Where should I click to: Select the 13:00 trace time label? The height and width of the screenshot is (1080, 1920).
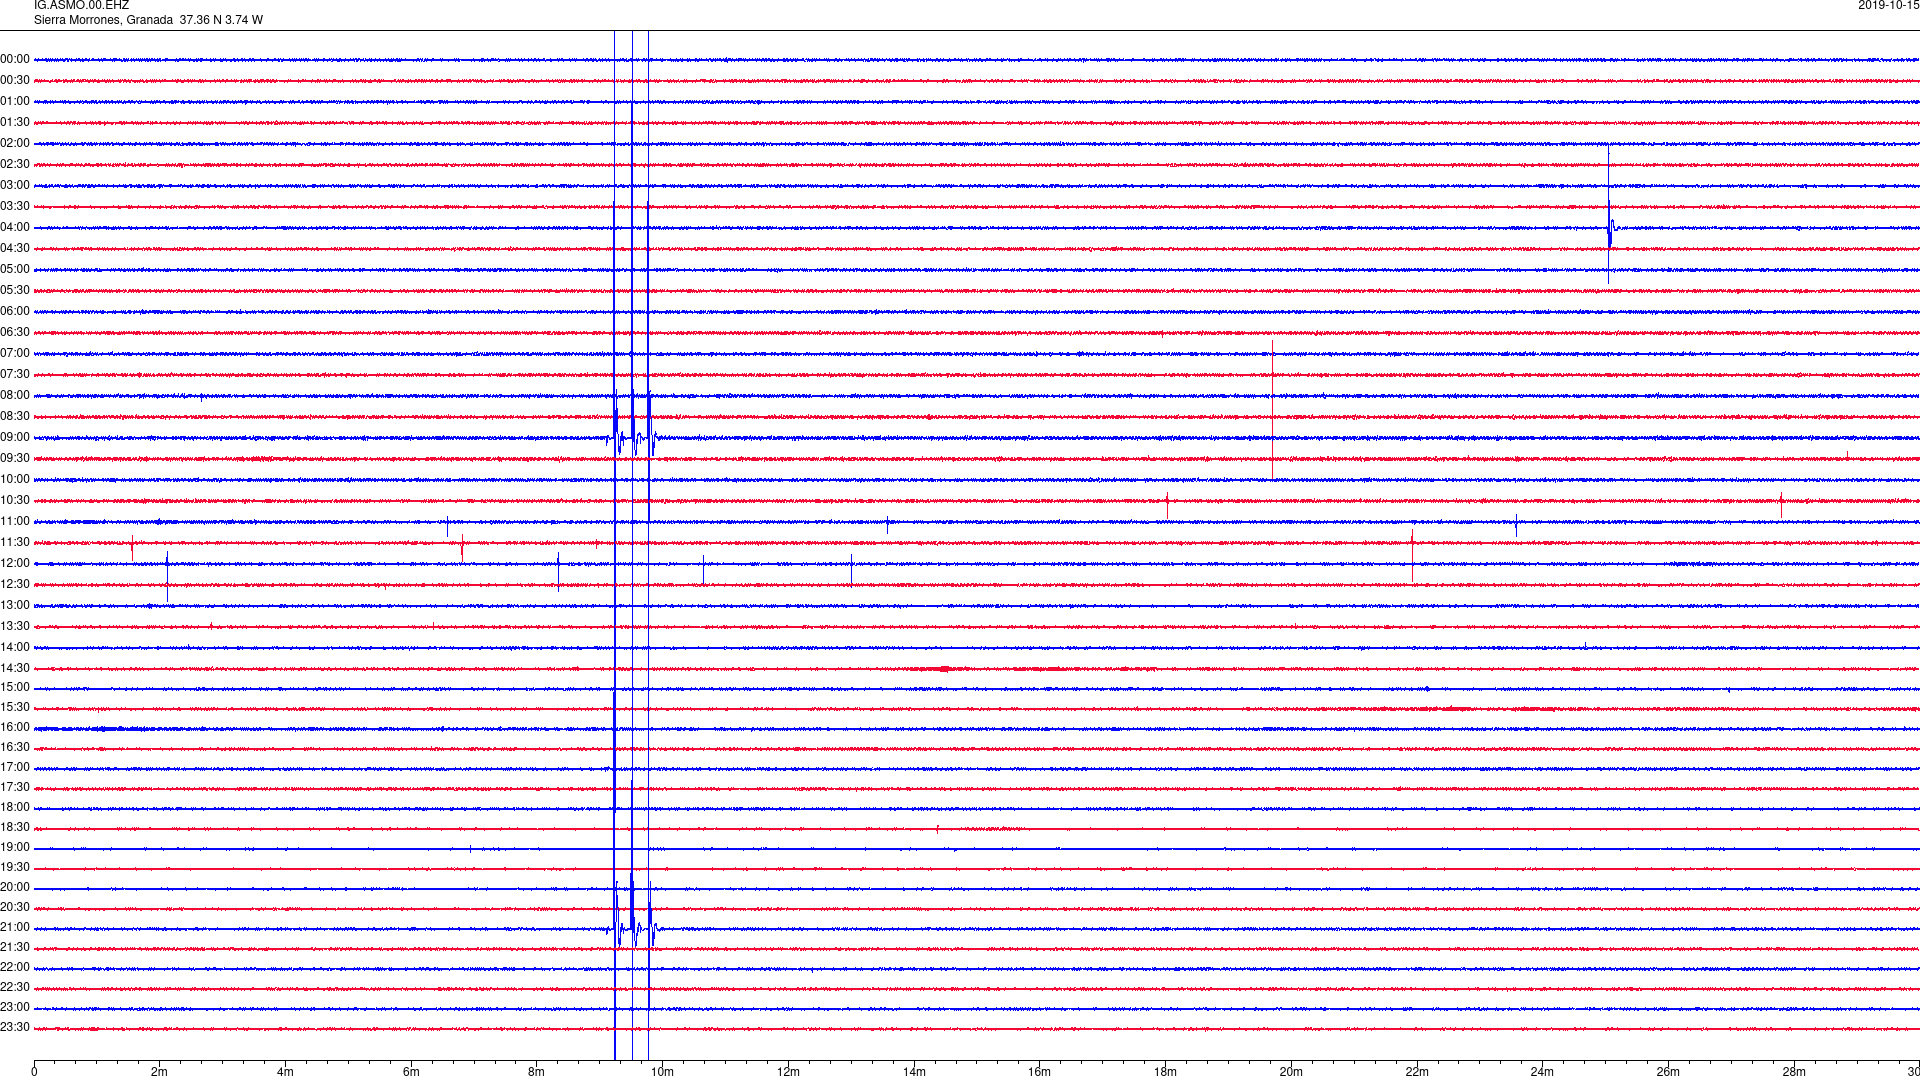(15, 606)
